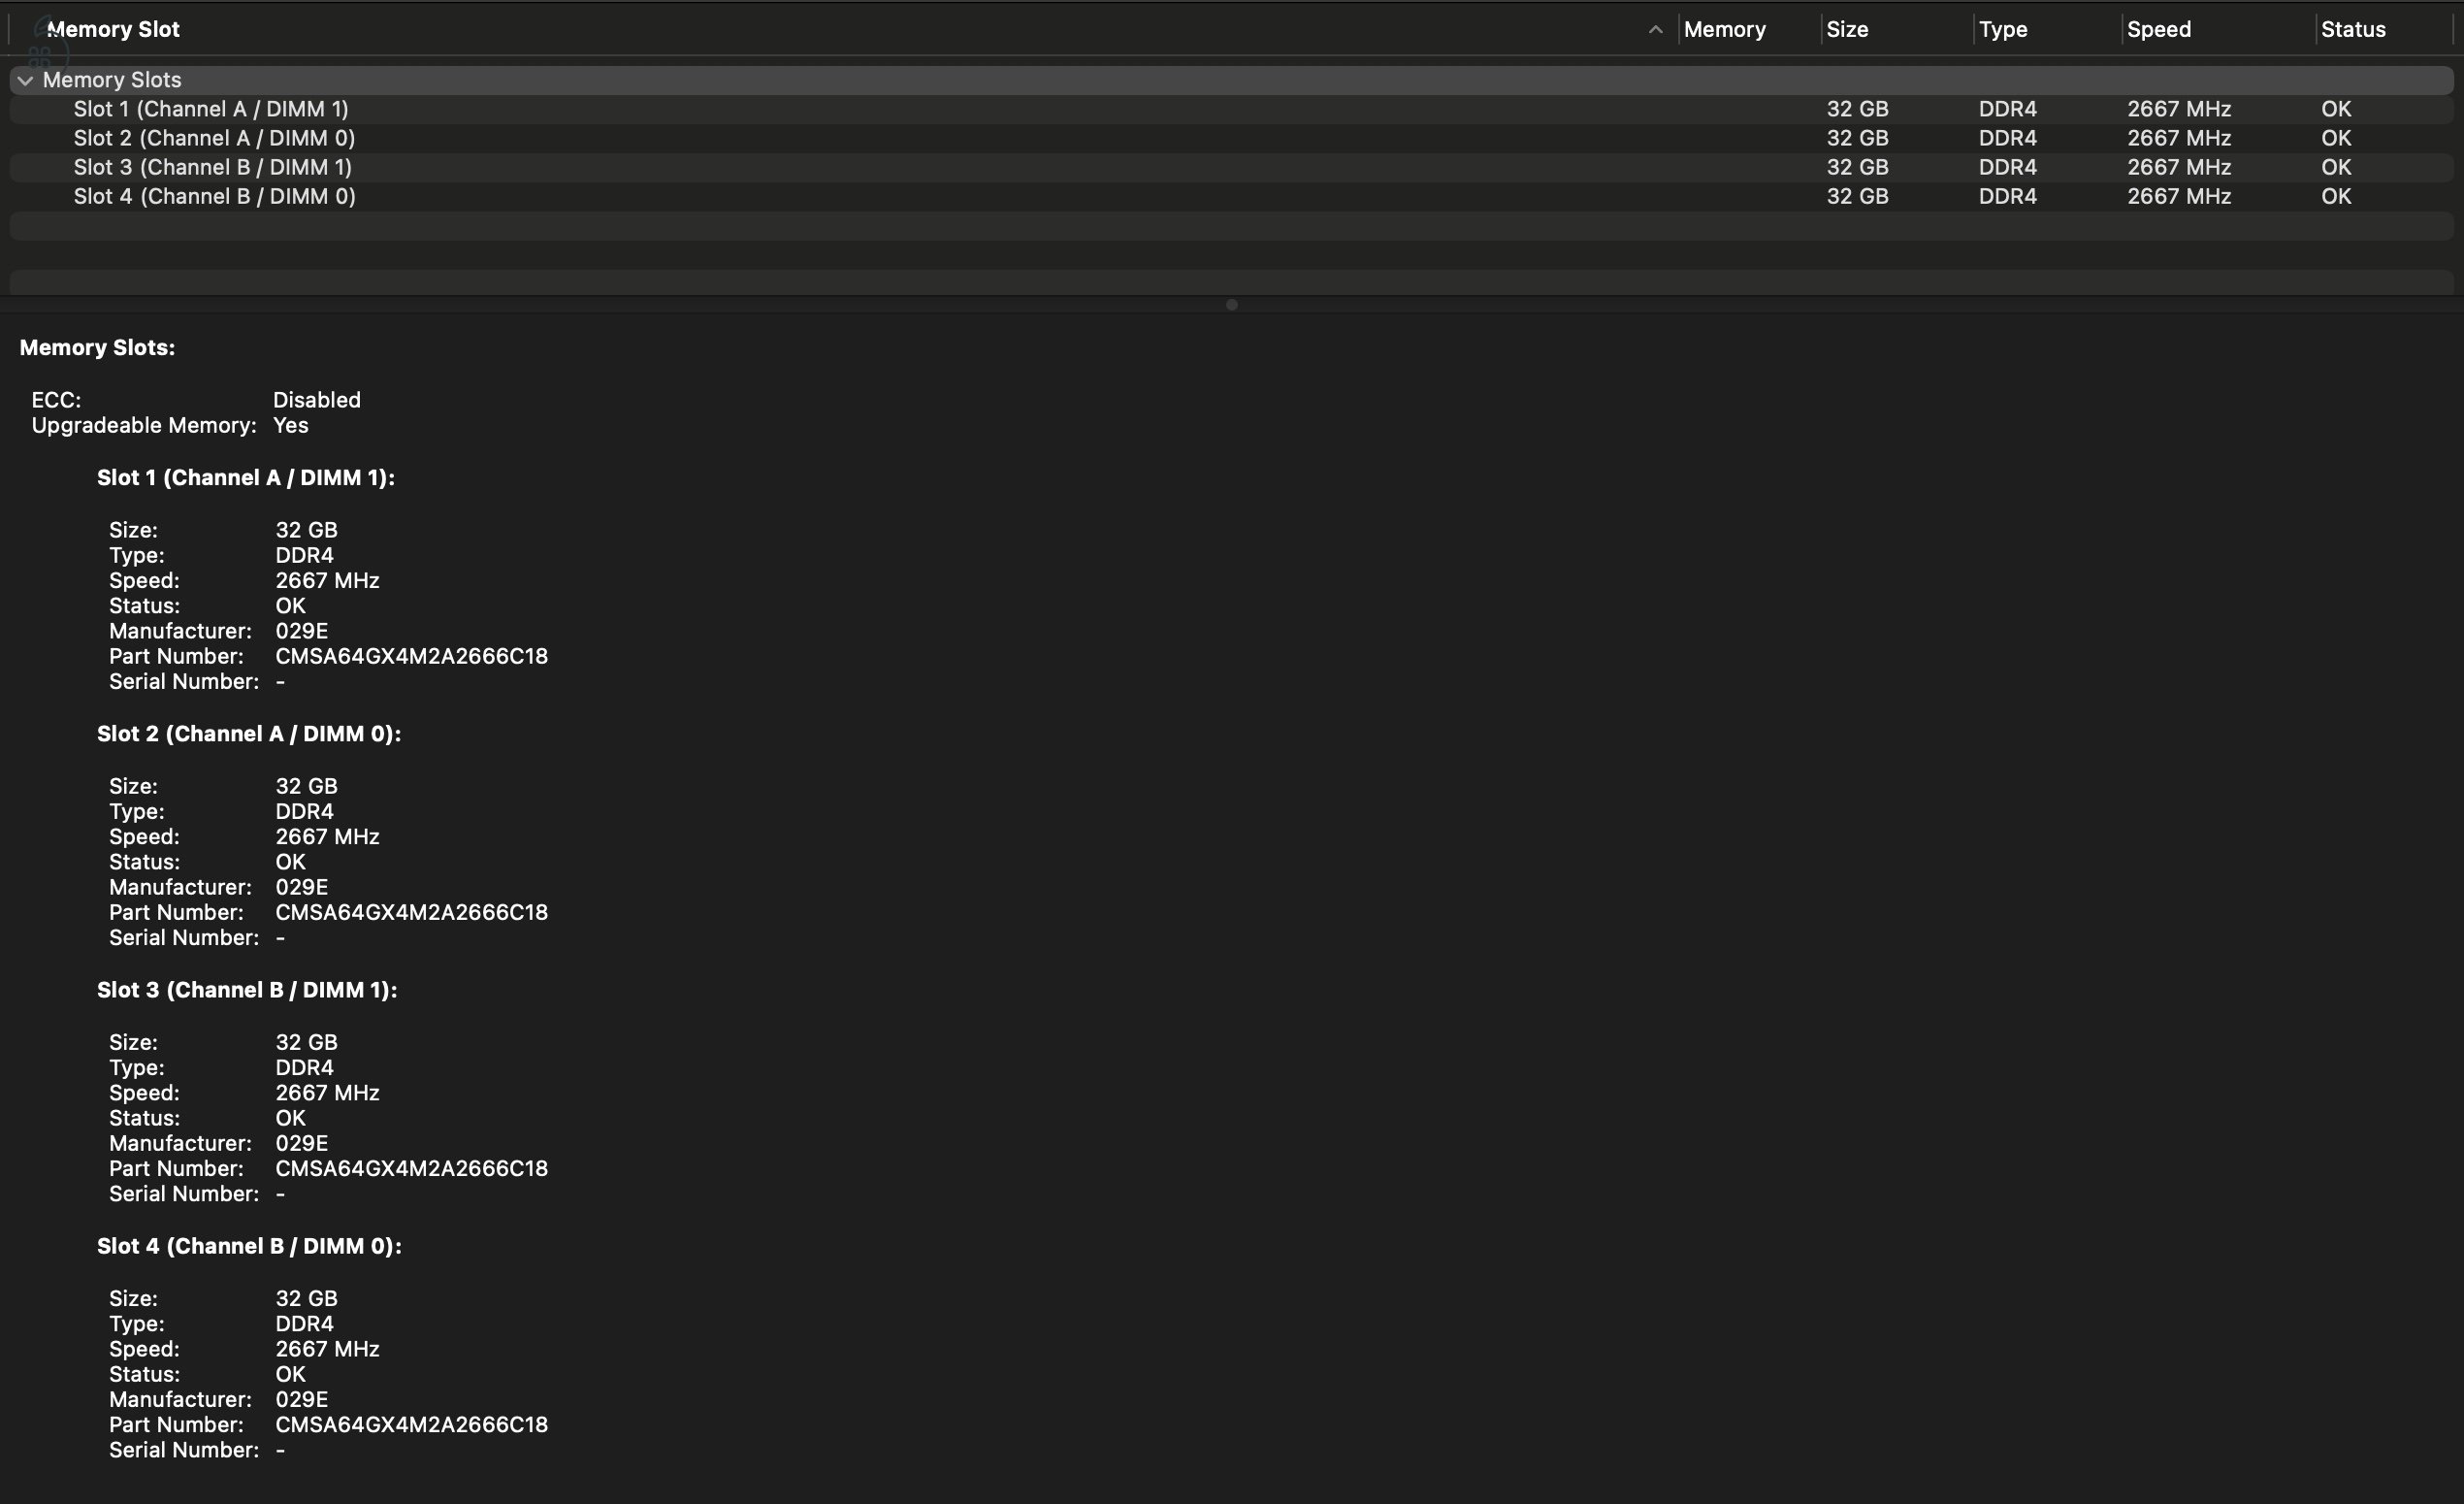Click the 2667 MHz speed cell for Slot 3
The width and height of the screenshot is (2464, 1504).
coord(2179,167)
